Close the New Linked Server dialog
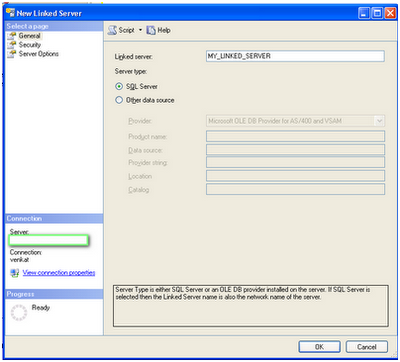This screenshot has height=362, width=400. pyautogui.click(x=390, y=14)
